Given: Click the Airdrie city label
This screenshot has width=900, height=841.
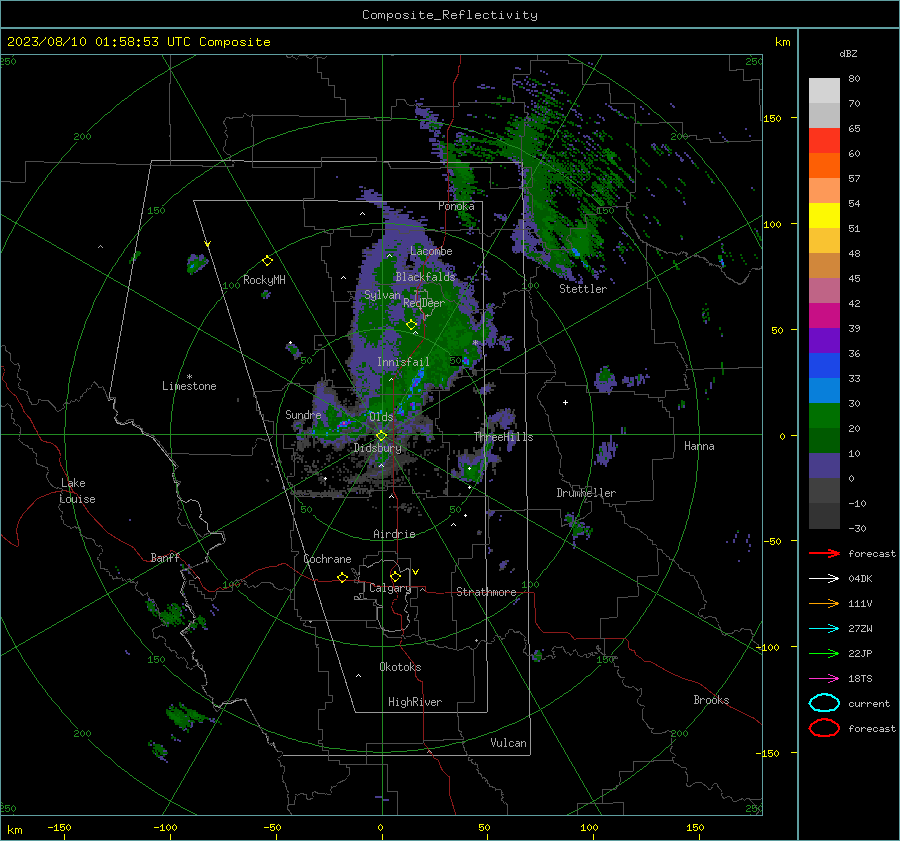Looking at the screenshot, I should [394, 534].
